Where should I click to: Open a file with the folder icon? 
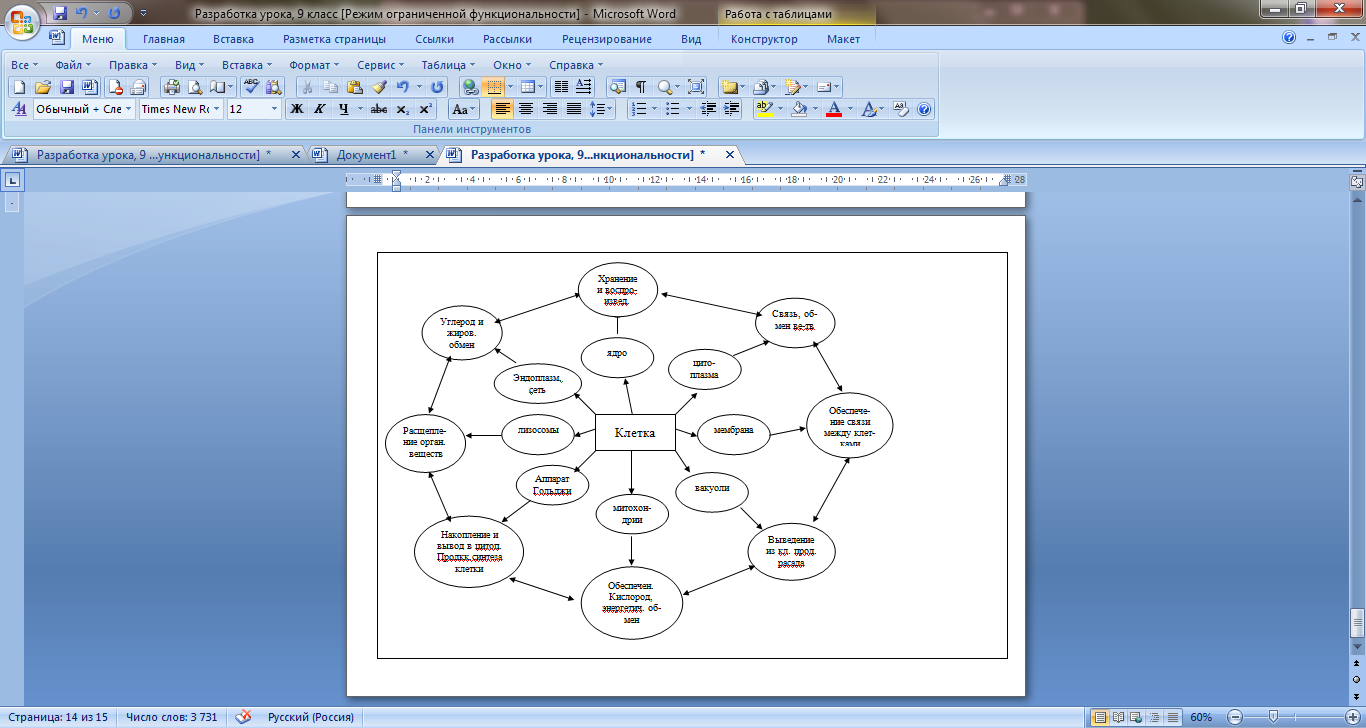click(x=42, y=87)
